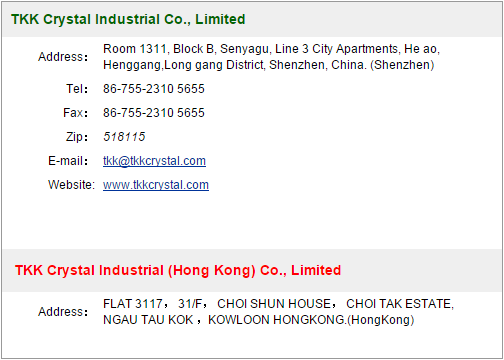The width and height of the screenshot is (504, 360).
Task: Click the TKK Crystal Industrial Co., Limited heading
Action: (128, 19)
